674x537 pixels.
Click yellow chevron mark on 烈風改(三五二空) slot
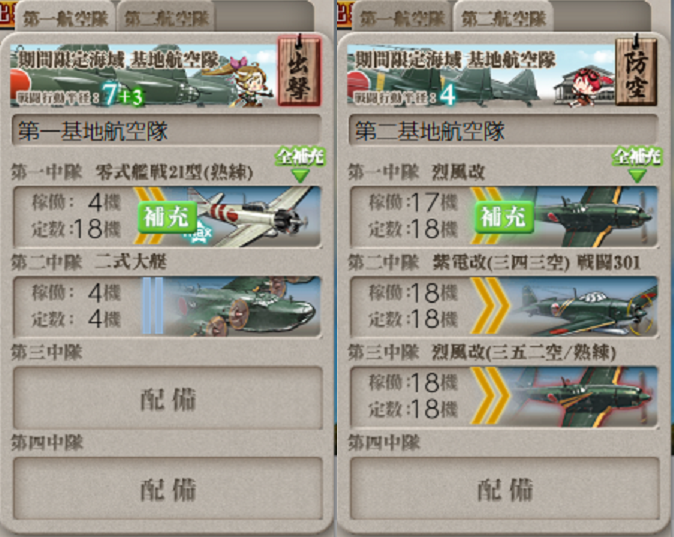coord(490,396)
